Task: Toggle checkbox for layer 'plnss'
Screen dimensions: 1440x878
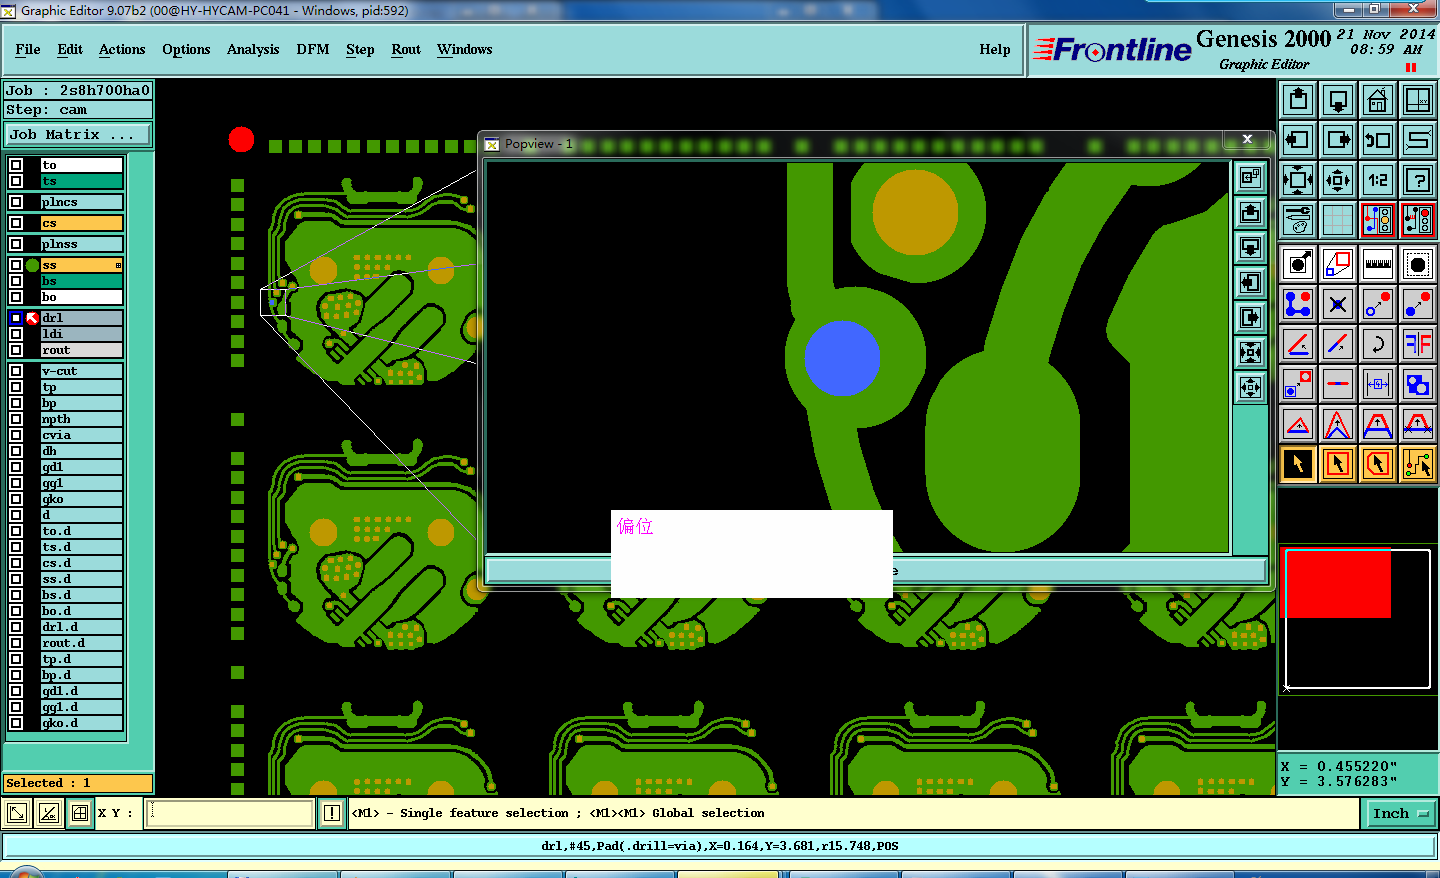Action: tap(16, 244)
